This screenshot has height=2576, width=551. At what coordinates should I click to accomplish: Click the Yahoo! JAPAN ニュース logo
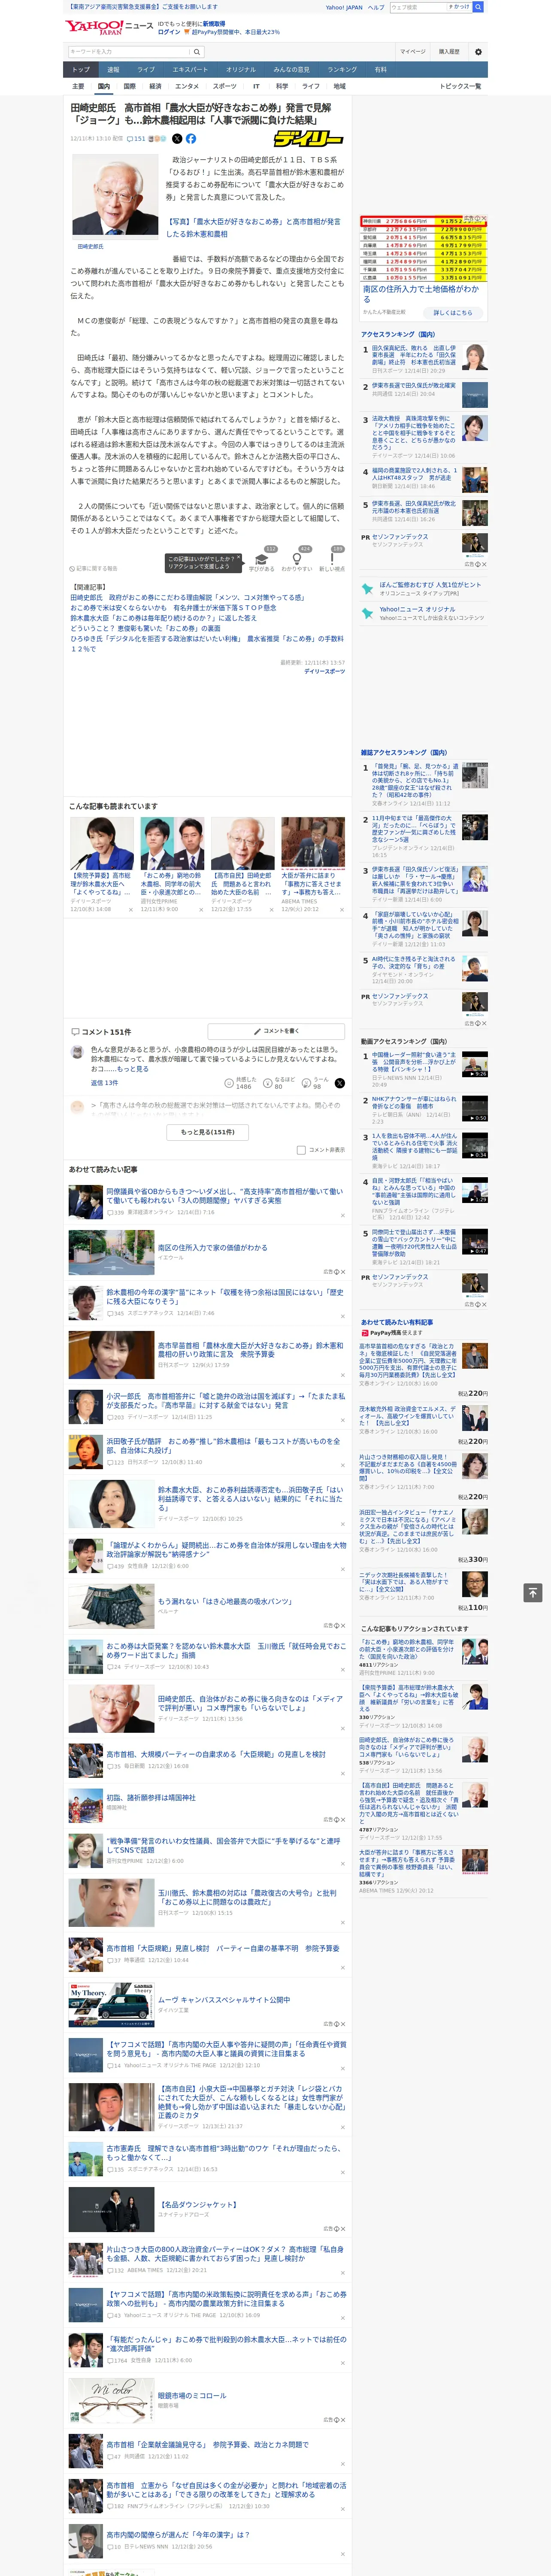(109, 27)
